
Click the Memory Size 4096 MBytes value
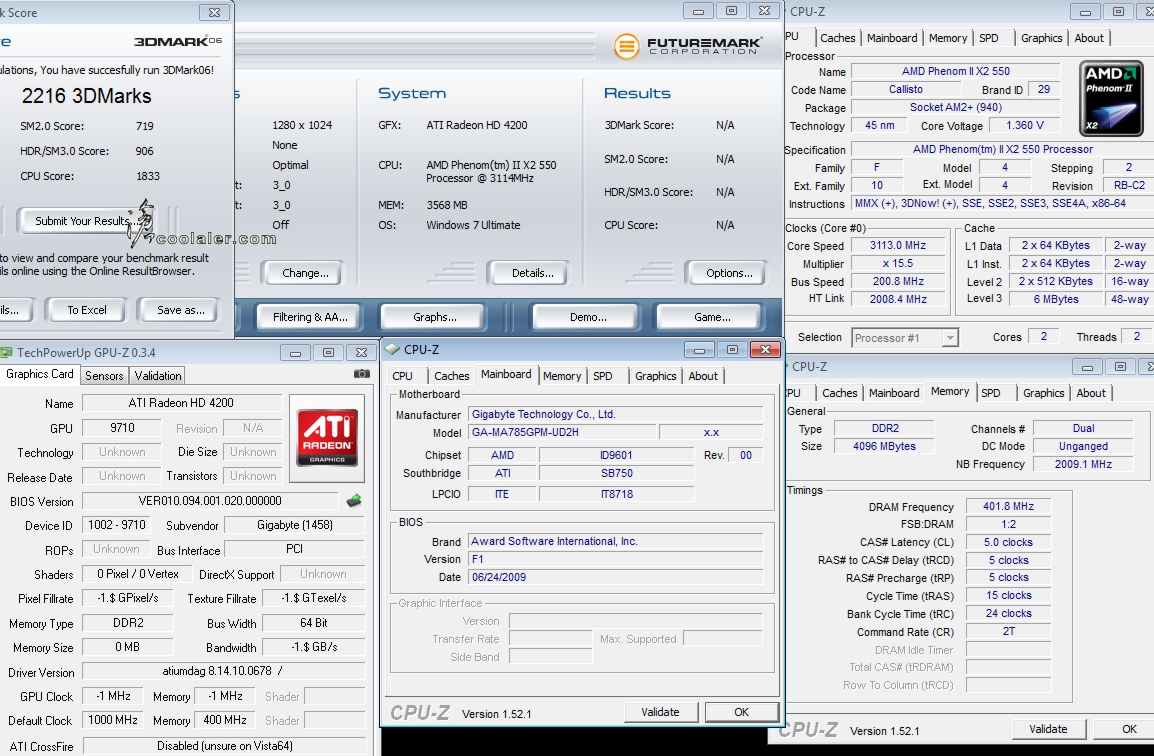tap(884, 446)
